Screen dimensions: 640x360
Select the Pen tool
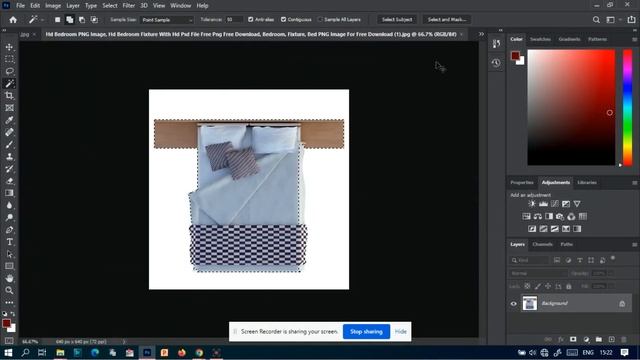tap(9, 230)
